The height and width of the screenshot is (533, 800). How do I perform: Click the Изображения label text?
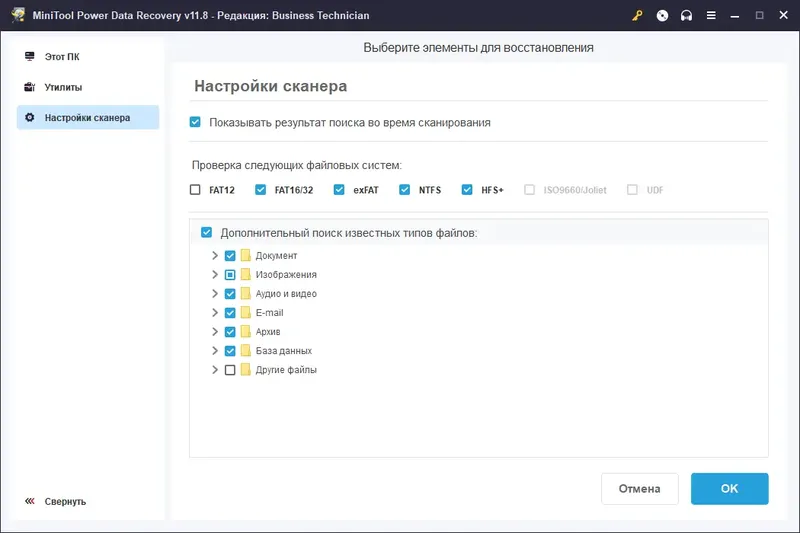tap(286, 274)
